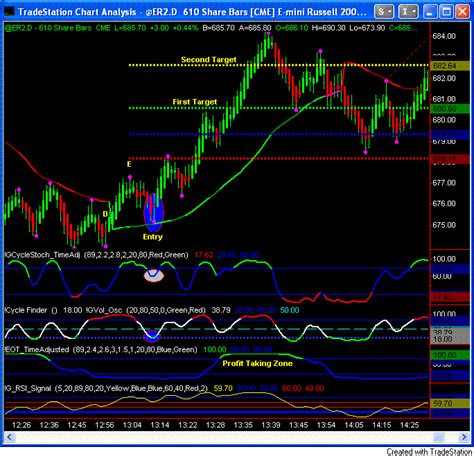Maximize the Chart Analysis window

coord(446,12)
